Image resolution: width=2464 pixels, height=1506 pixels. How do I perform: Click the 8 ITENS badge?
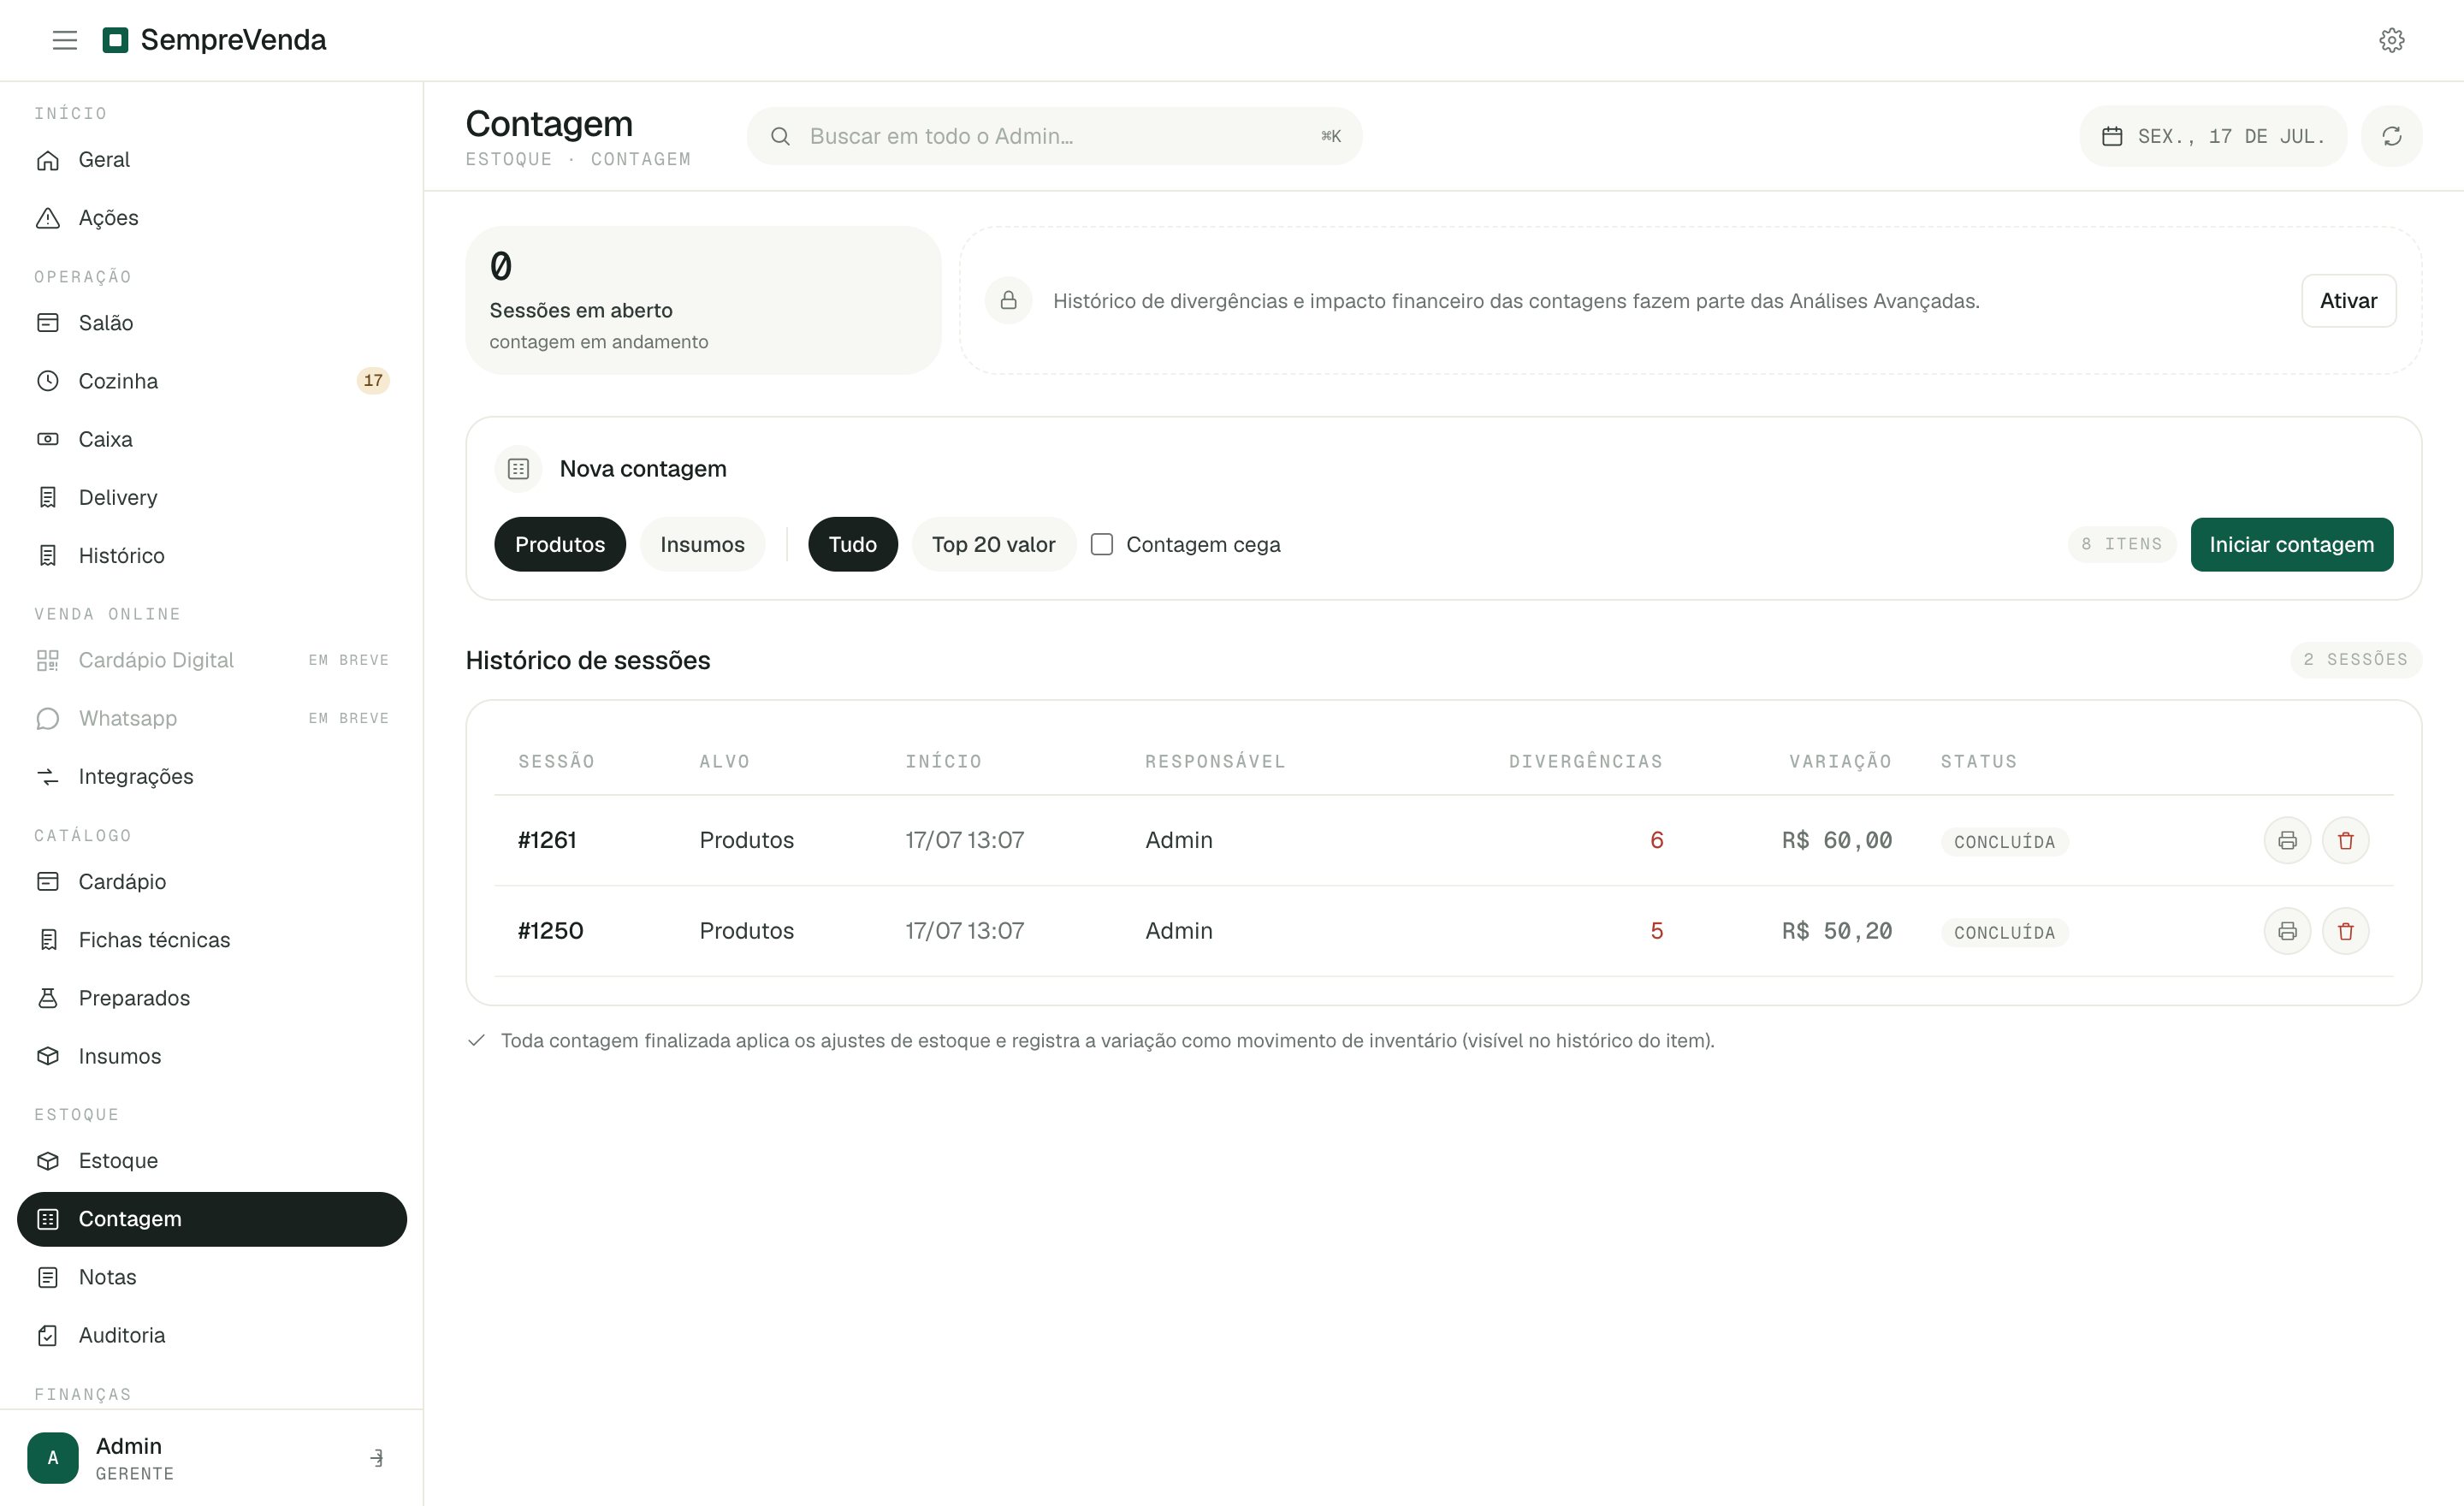pyautogui.click(x=2121, y=544)
